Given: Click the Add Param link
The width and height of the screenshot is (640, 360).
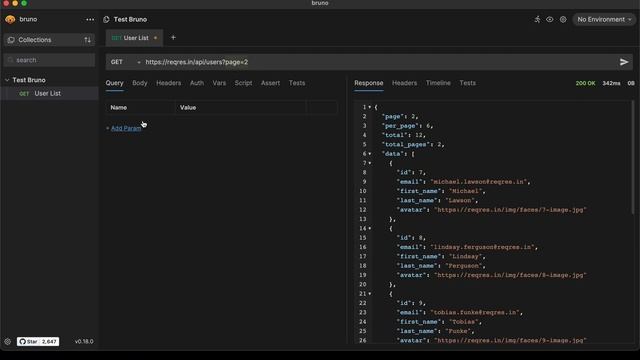Looking at the screenshot, I should click(126, 128).
